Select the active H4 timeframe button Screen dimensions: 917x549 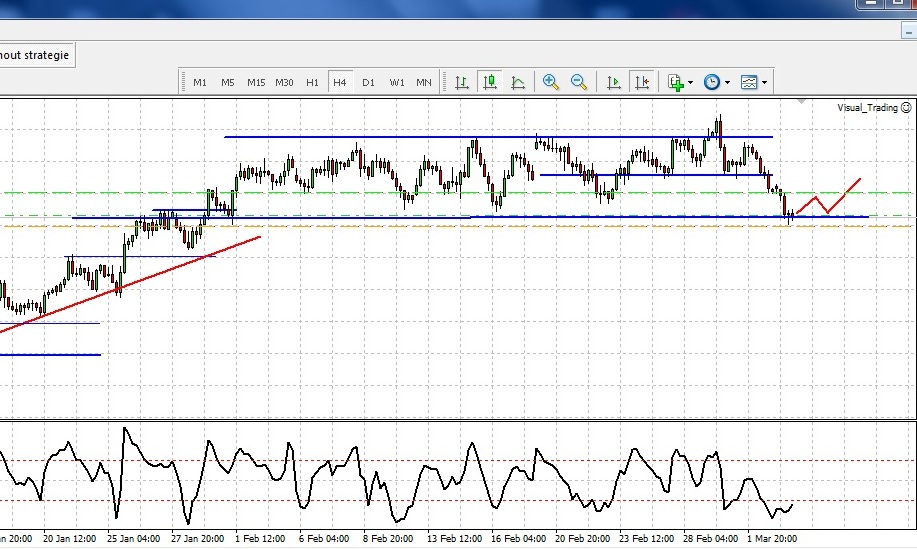340,82
